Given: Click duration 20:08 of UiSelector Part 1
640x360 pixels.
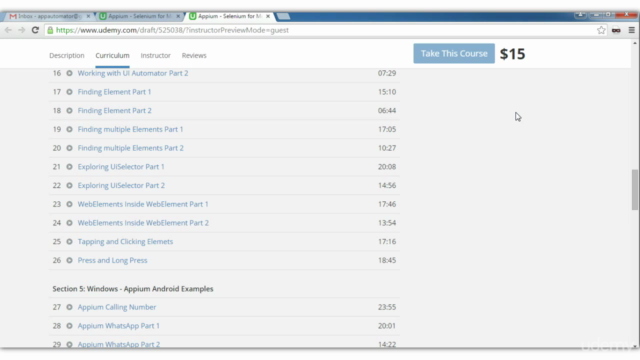Looking at the screenshot, I should [x=387, y=167].
